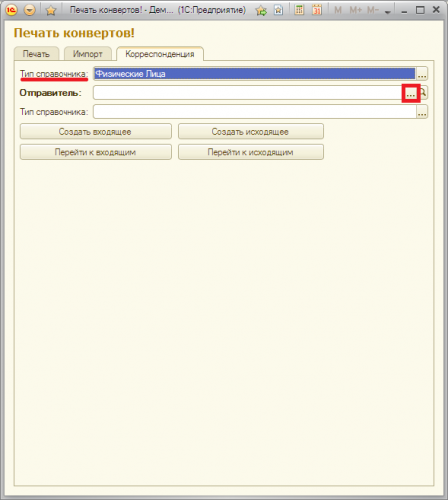Click Создать входящее button
Viewport: 448px width, 500px height.
coord(96,131)
